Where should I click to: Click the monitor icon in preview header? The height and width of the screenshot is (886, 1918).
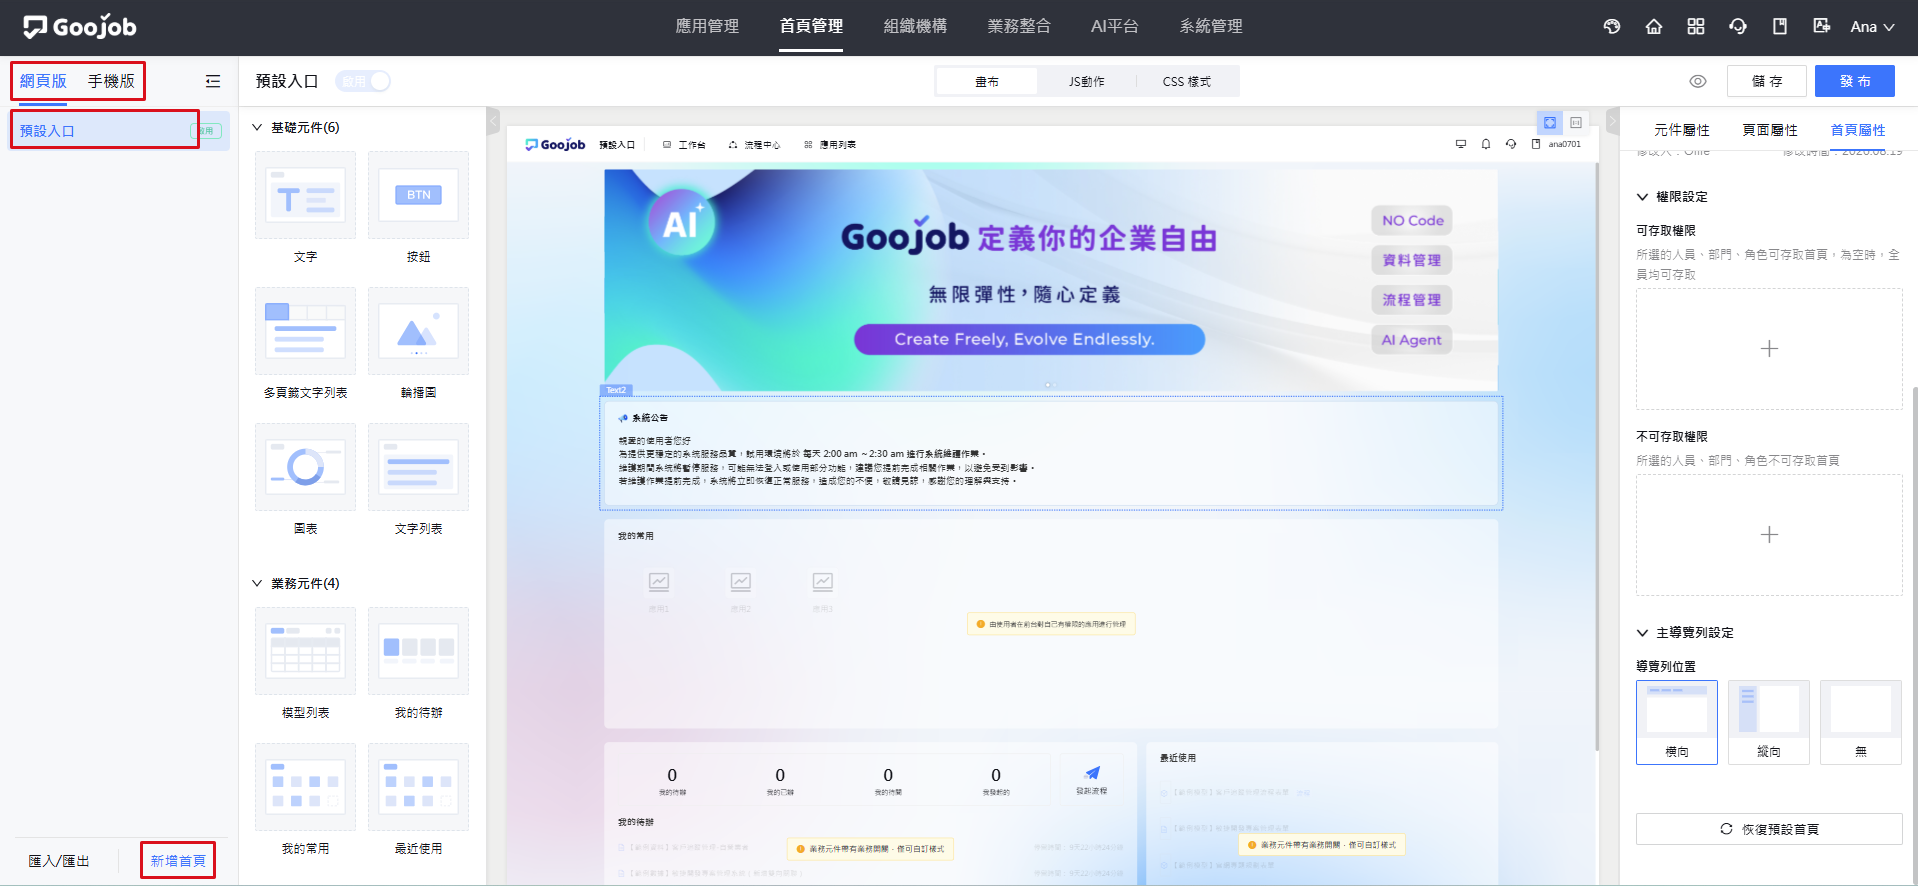[1461, 144]
